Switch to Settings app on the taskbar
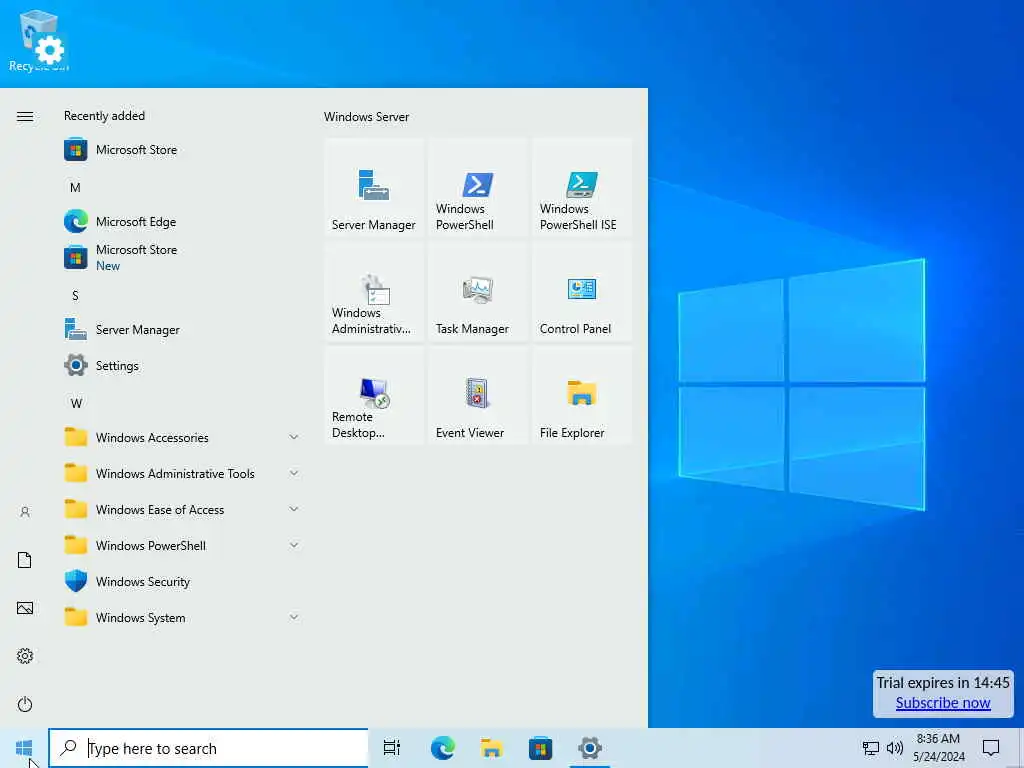The image size is (1024, 768). tap(589, 748)
